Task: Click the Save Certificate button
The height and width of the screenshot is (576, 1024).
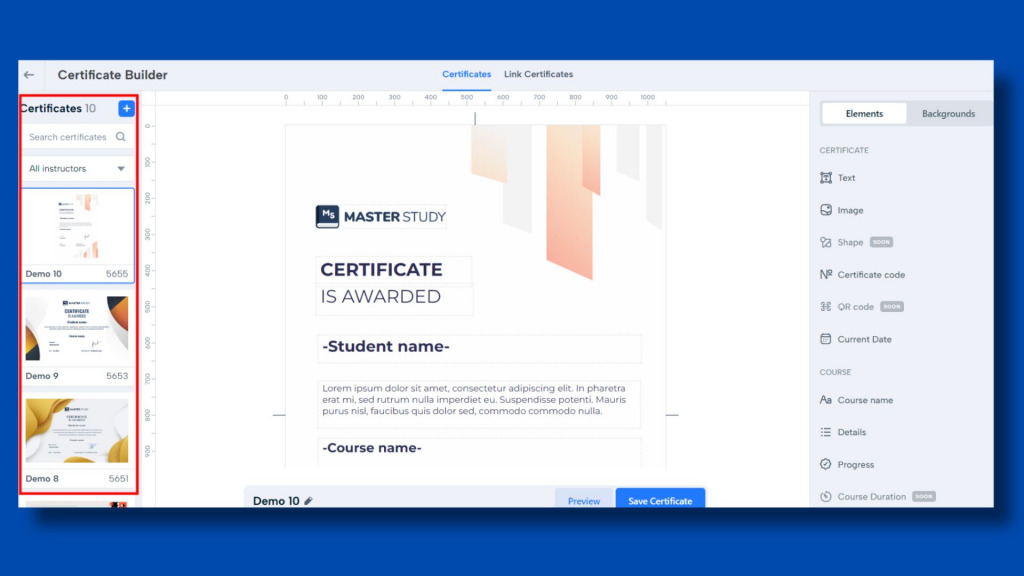Action: pos(660,500)
